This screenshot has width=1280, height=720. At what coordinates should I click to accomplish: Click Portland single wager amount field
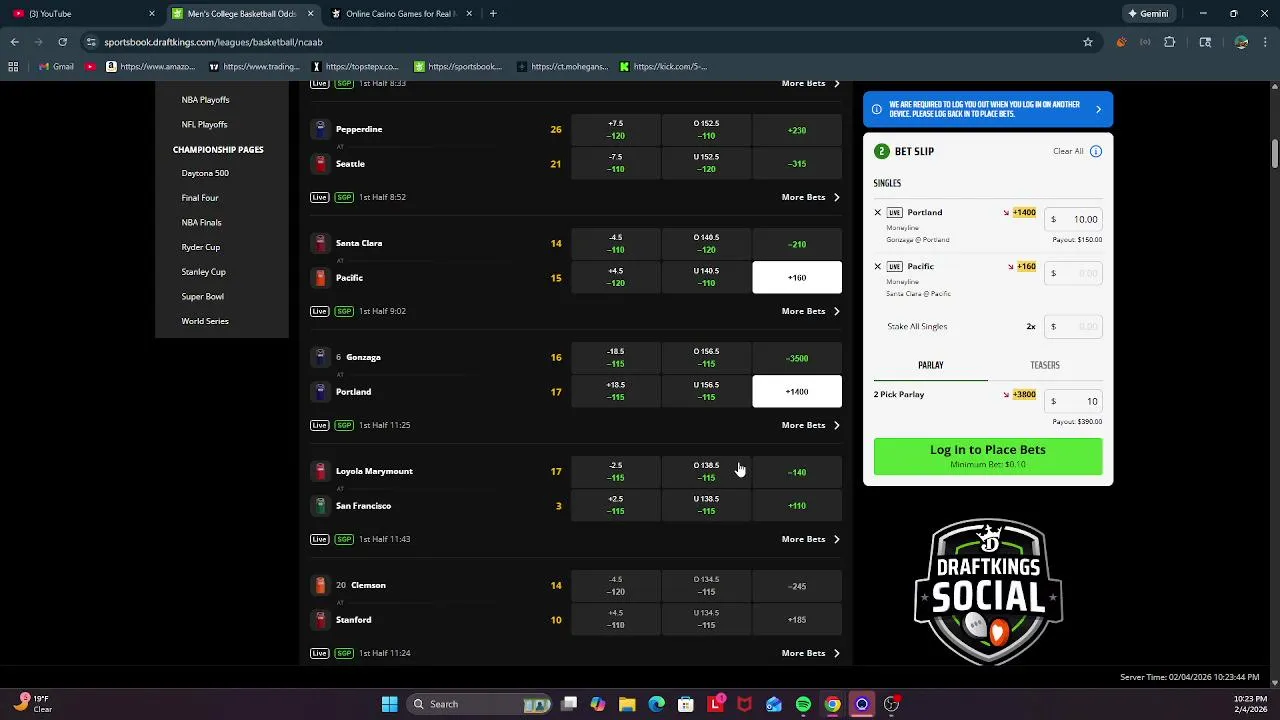click(1073, 219)
